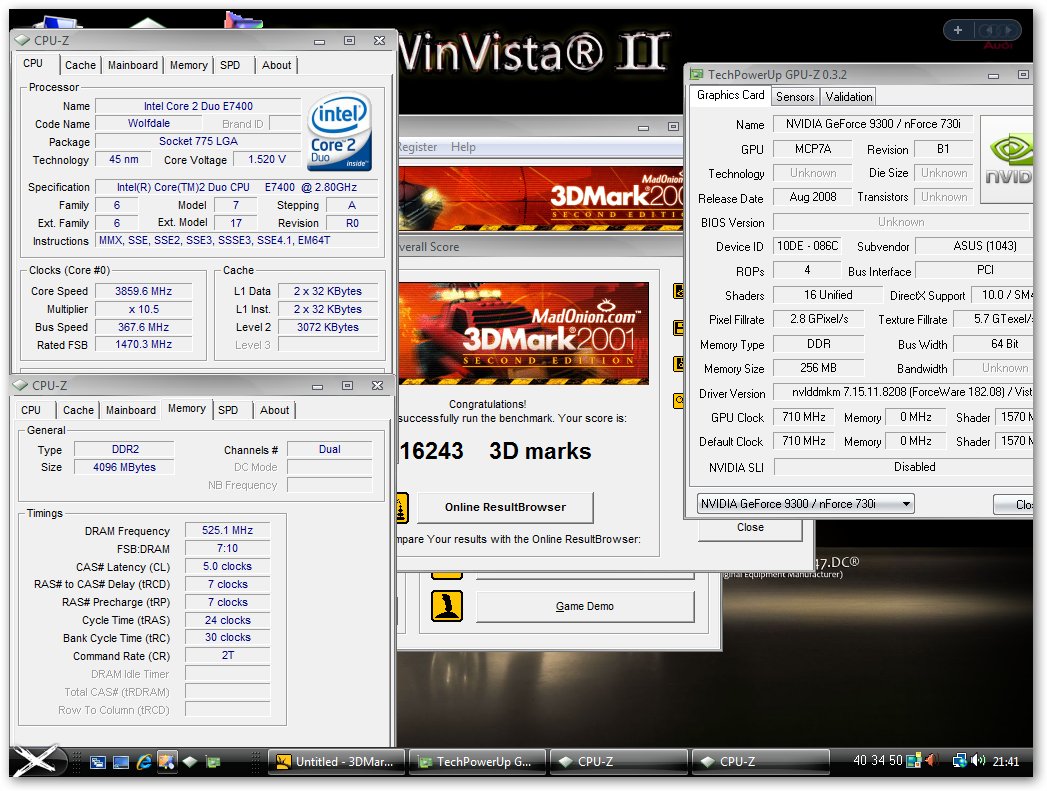Click GPU-Z Release Date 'Aug 2008'

[x=813, y=198]
